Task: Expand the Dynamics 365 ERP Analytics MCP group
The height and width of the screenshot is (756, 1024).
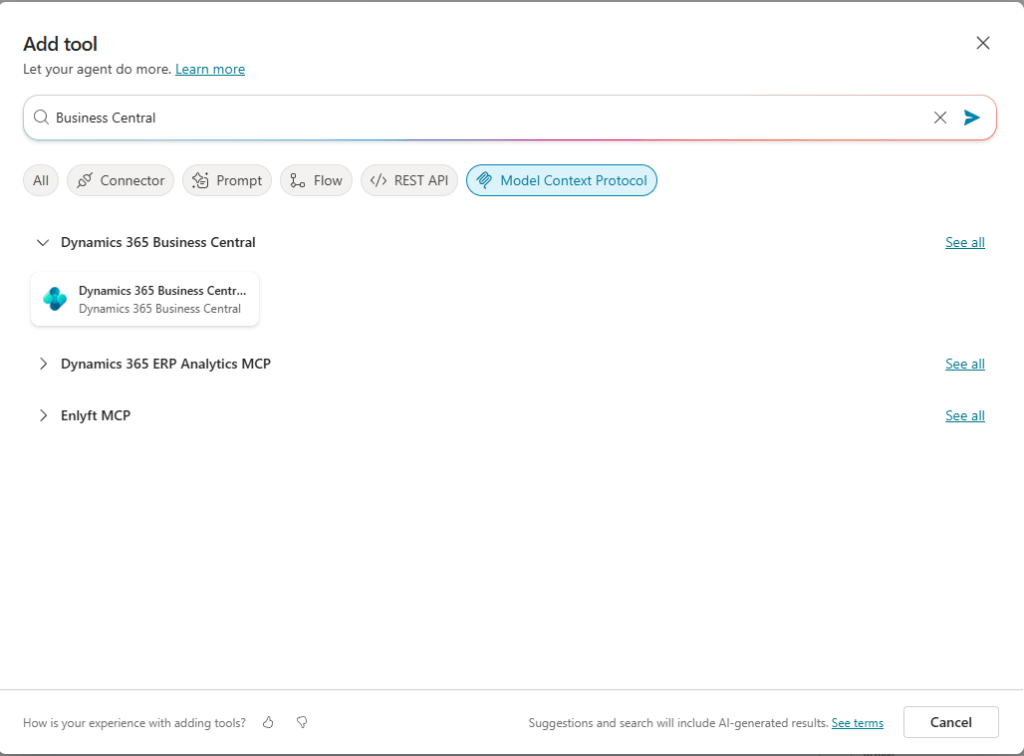Action: coord(43,364)
